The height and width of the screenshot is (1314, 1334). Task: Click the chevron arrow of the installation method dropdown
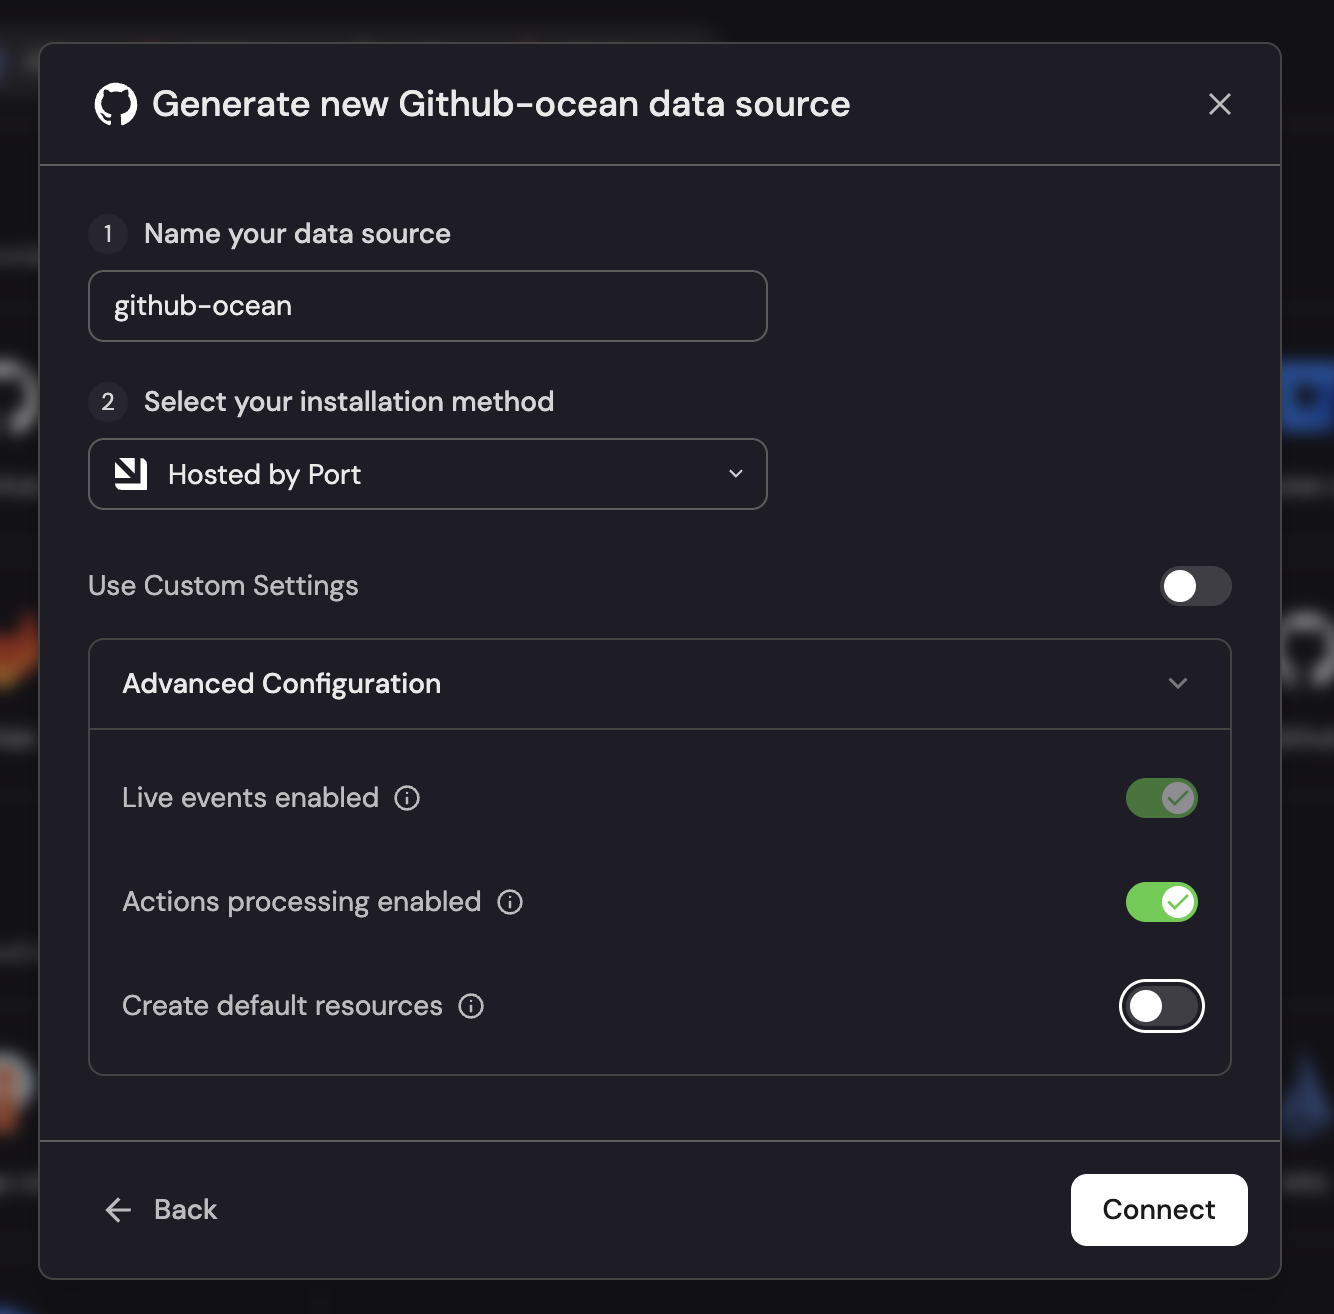[x=736, y=474]
